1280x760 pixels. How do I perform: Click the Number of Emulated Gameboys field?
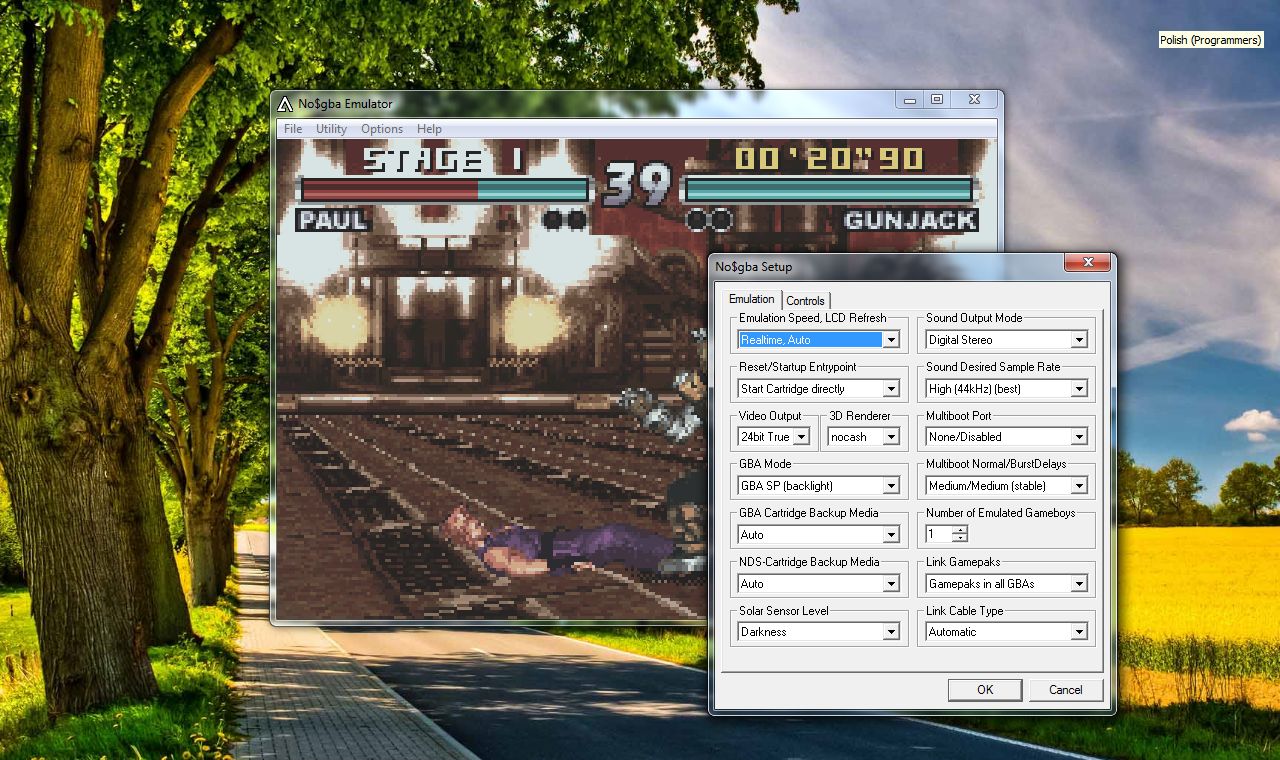point(939,535)
